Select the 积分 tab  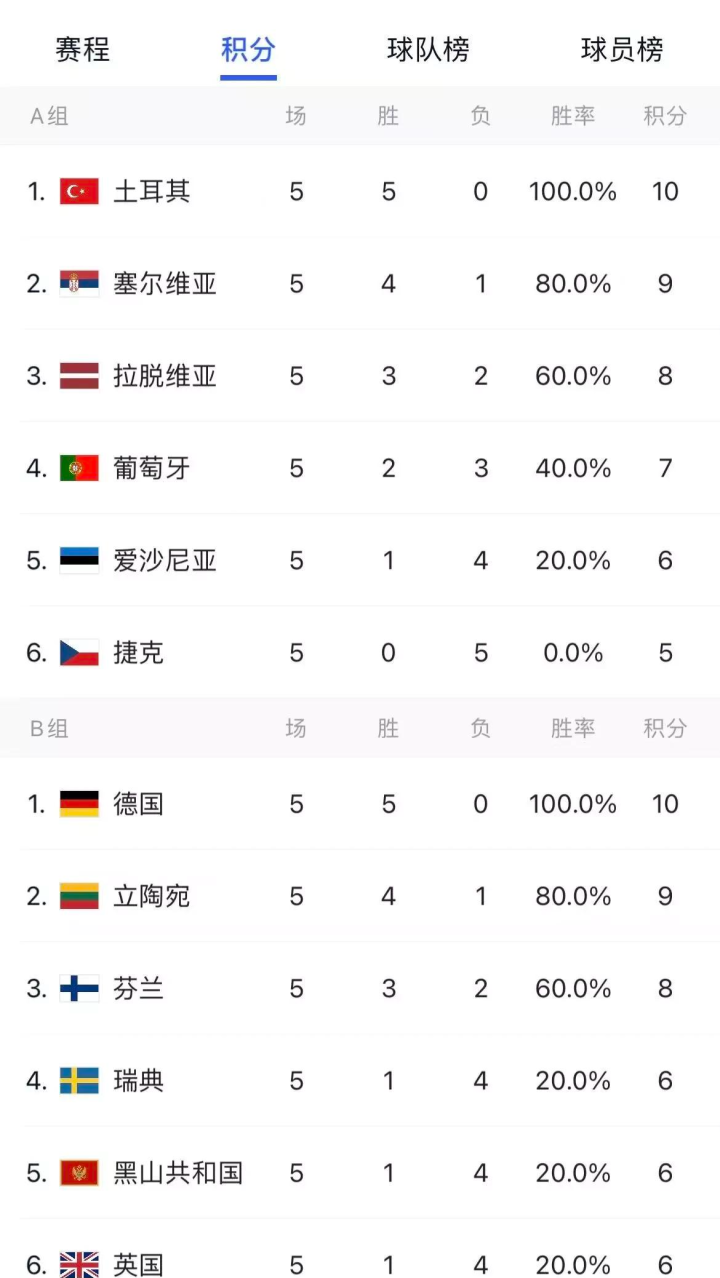[x=248, y=49]
